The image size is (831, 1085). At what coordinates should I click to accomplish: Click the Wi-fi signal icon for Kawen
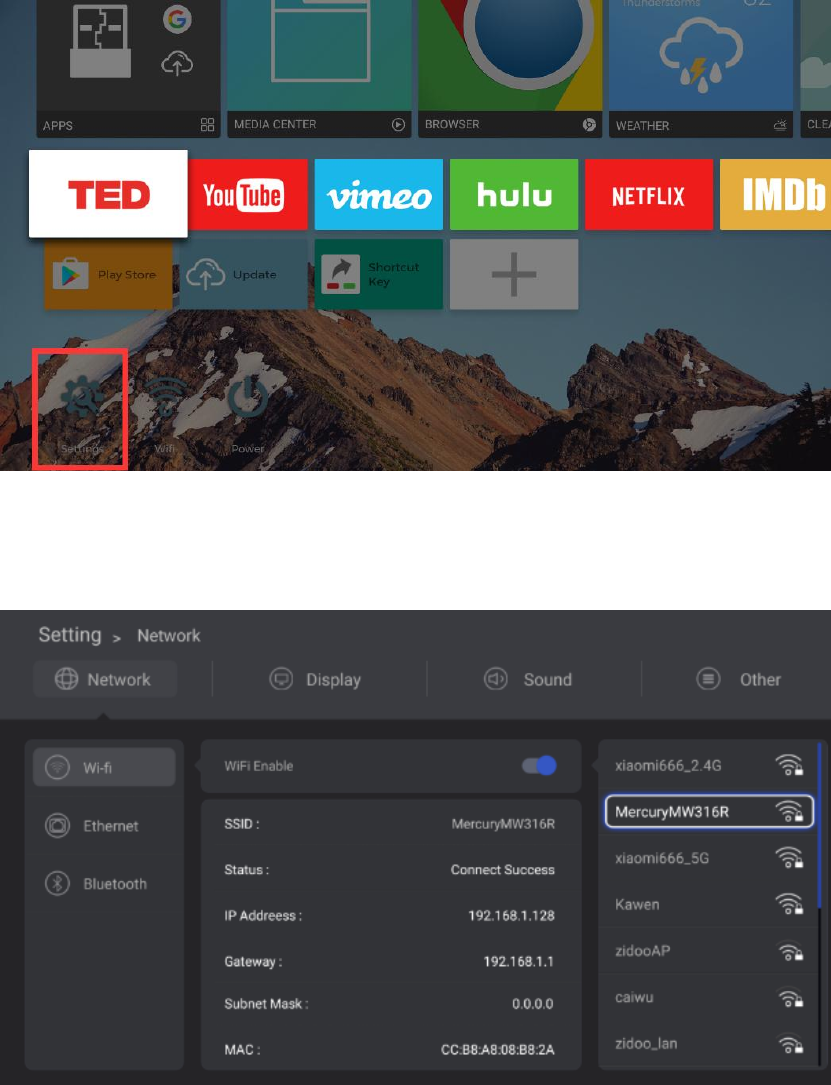(789, 904)
